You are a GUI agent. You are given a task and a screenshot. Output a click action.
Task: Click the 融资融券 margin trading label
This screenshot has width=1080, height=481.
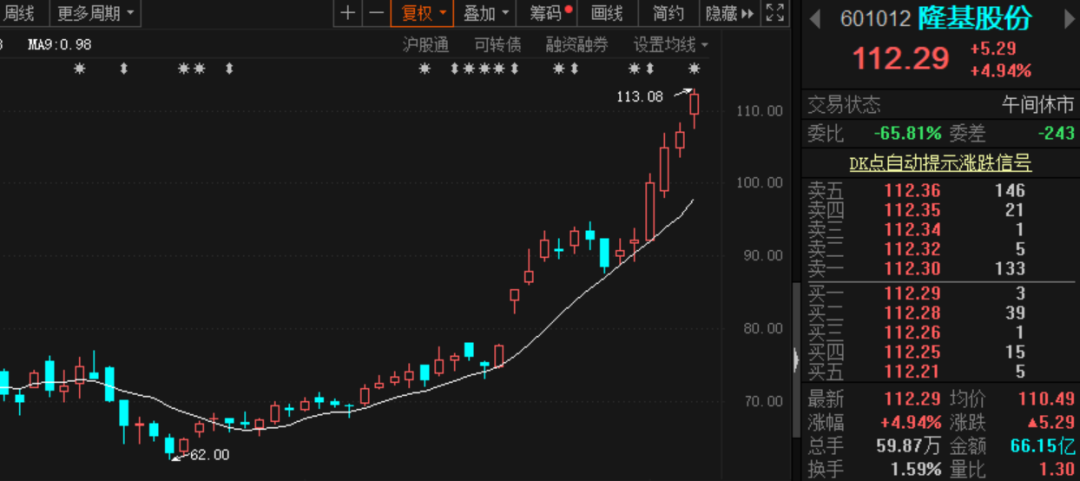[576, 44]
